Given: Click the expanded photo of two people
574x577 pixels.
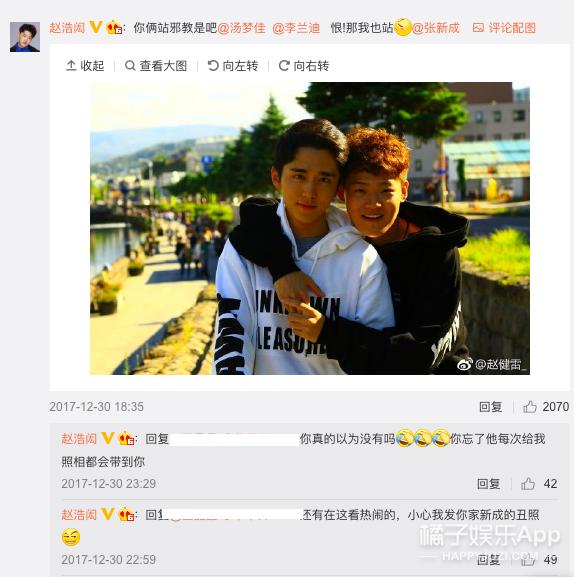Looking at the screenshot, I should click(310, 228).
